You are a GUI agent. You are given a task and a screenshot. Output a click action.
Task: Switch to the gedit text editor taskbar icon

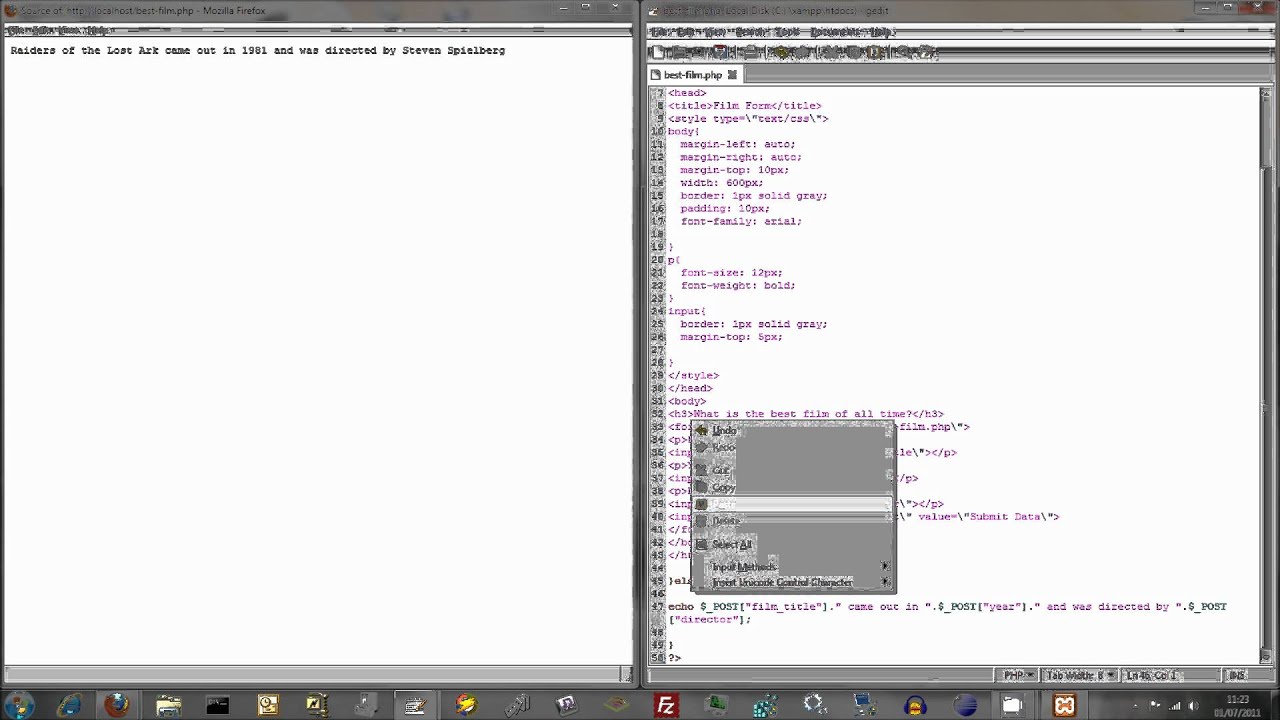[415, 706]
